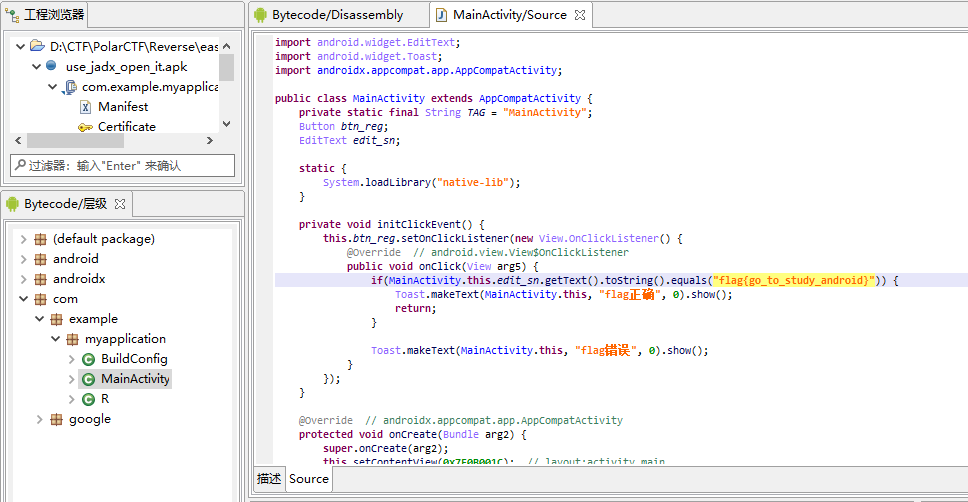Screen dimensions: 968x502
Task: Close the MainActivity/Source tab
Action: click(579, 15)
